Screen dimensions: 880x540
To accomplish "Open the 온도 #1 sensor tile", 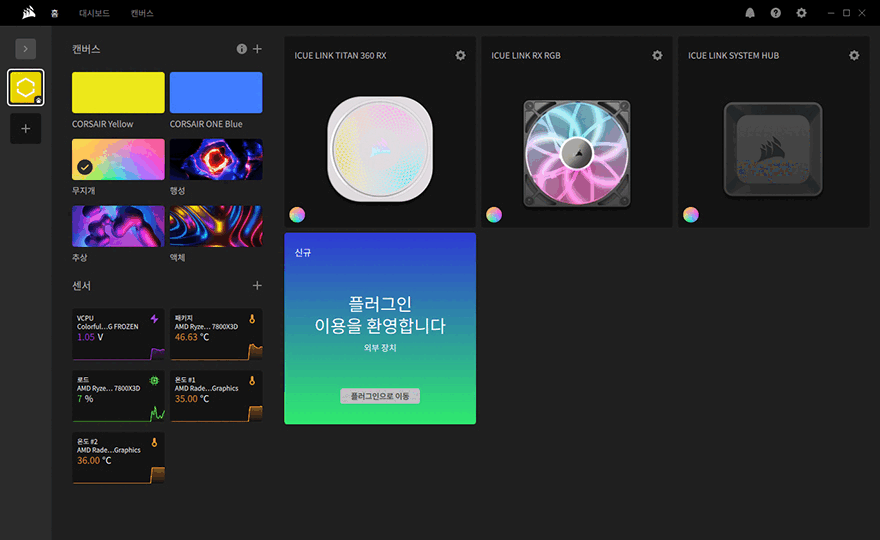I will pos(216,396).
